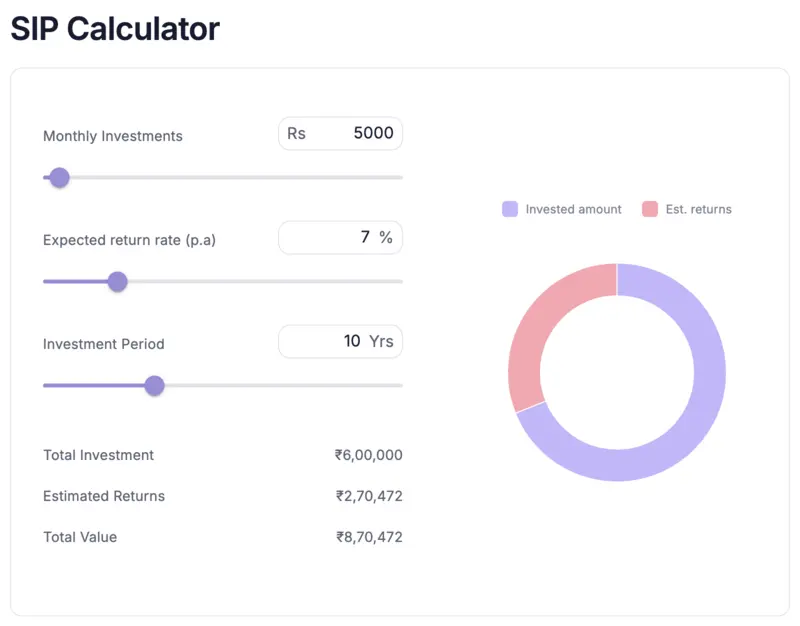This screenshot has width=800, height=626.
Task: Click the Rs prefix in investment input
Action: point(296,133)
